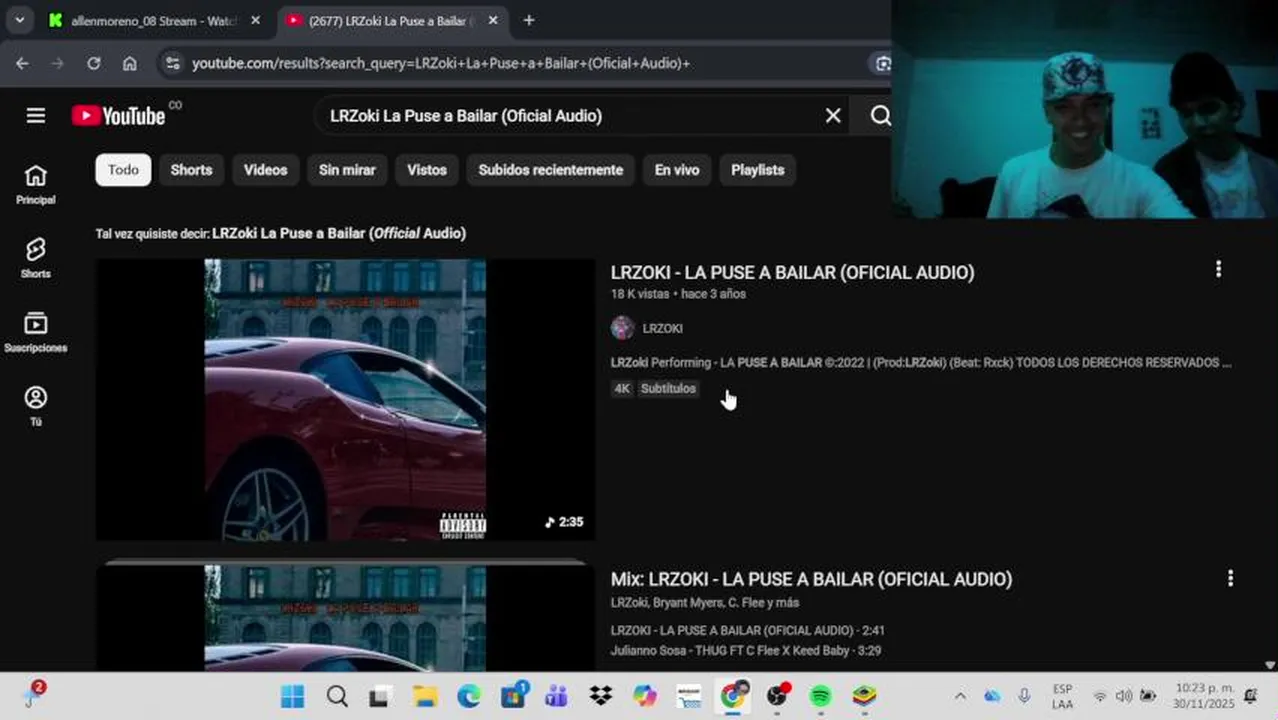
Task: Select the Vistos filter chip
Action: 427,170
